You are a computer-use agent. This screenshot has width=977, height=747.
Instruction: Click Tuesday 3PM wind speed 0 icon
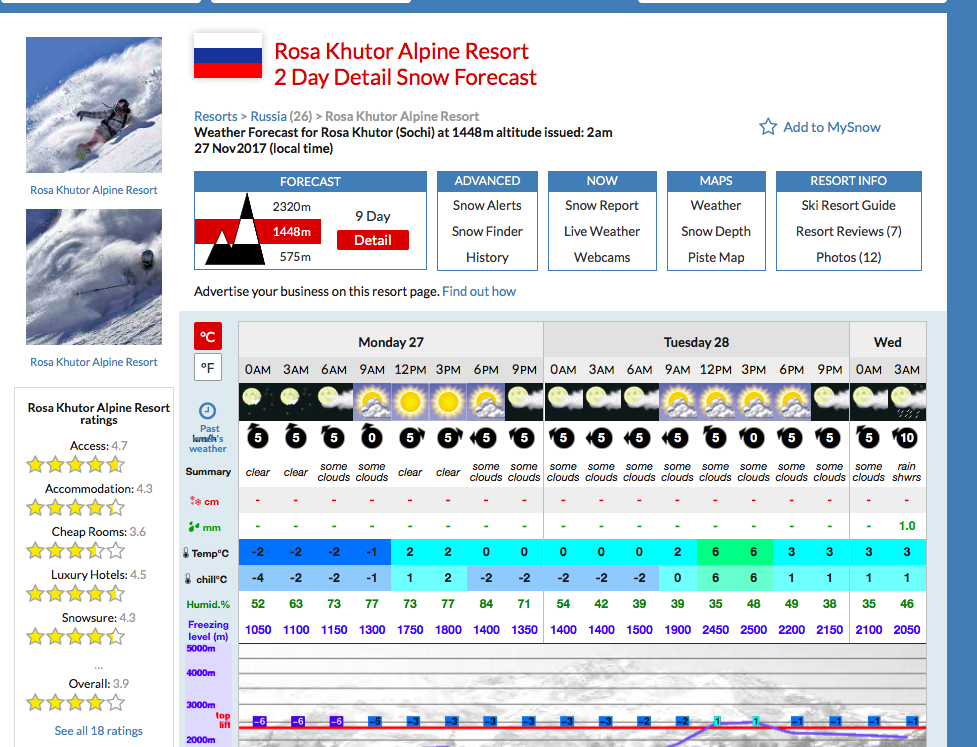click(x=753, y=437)
